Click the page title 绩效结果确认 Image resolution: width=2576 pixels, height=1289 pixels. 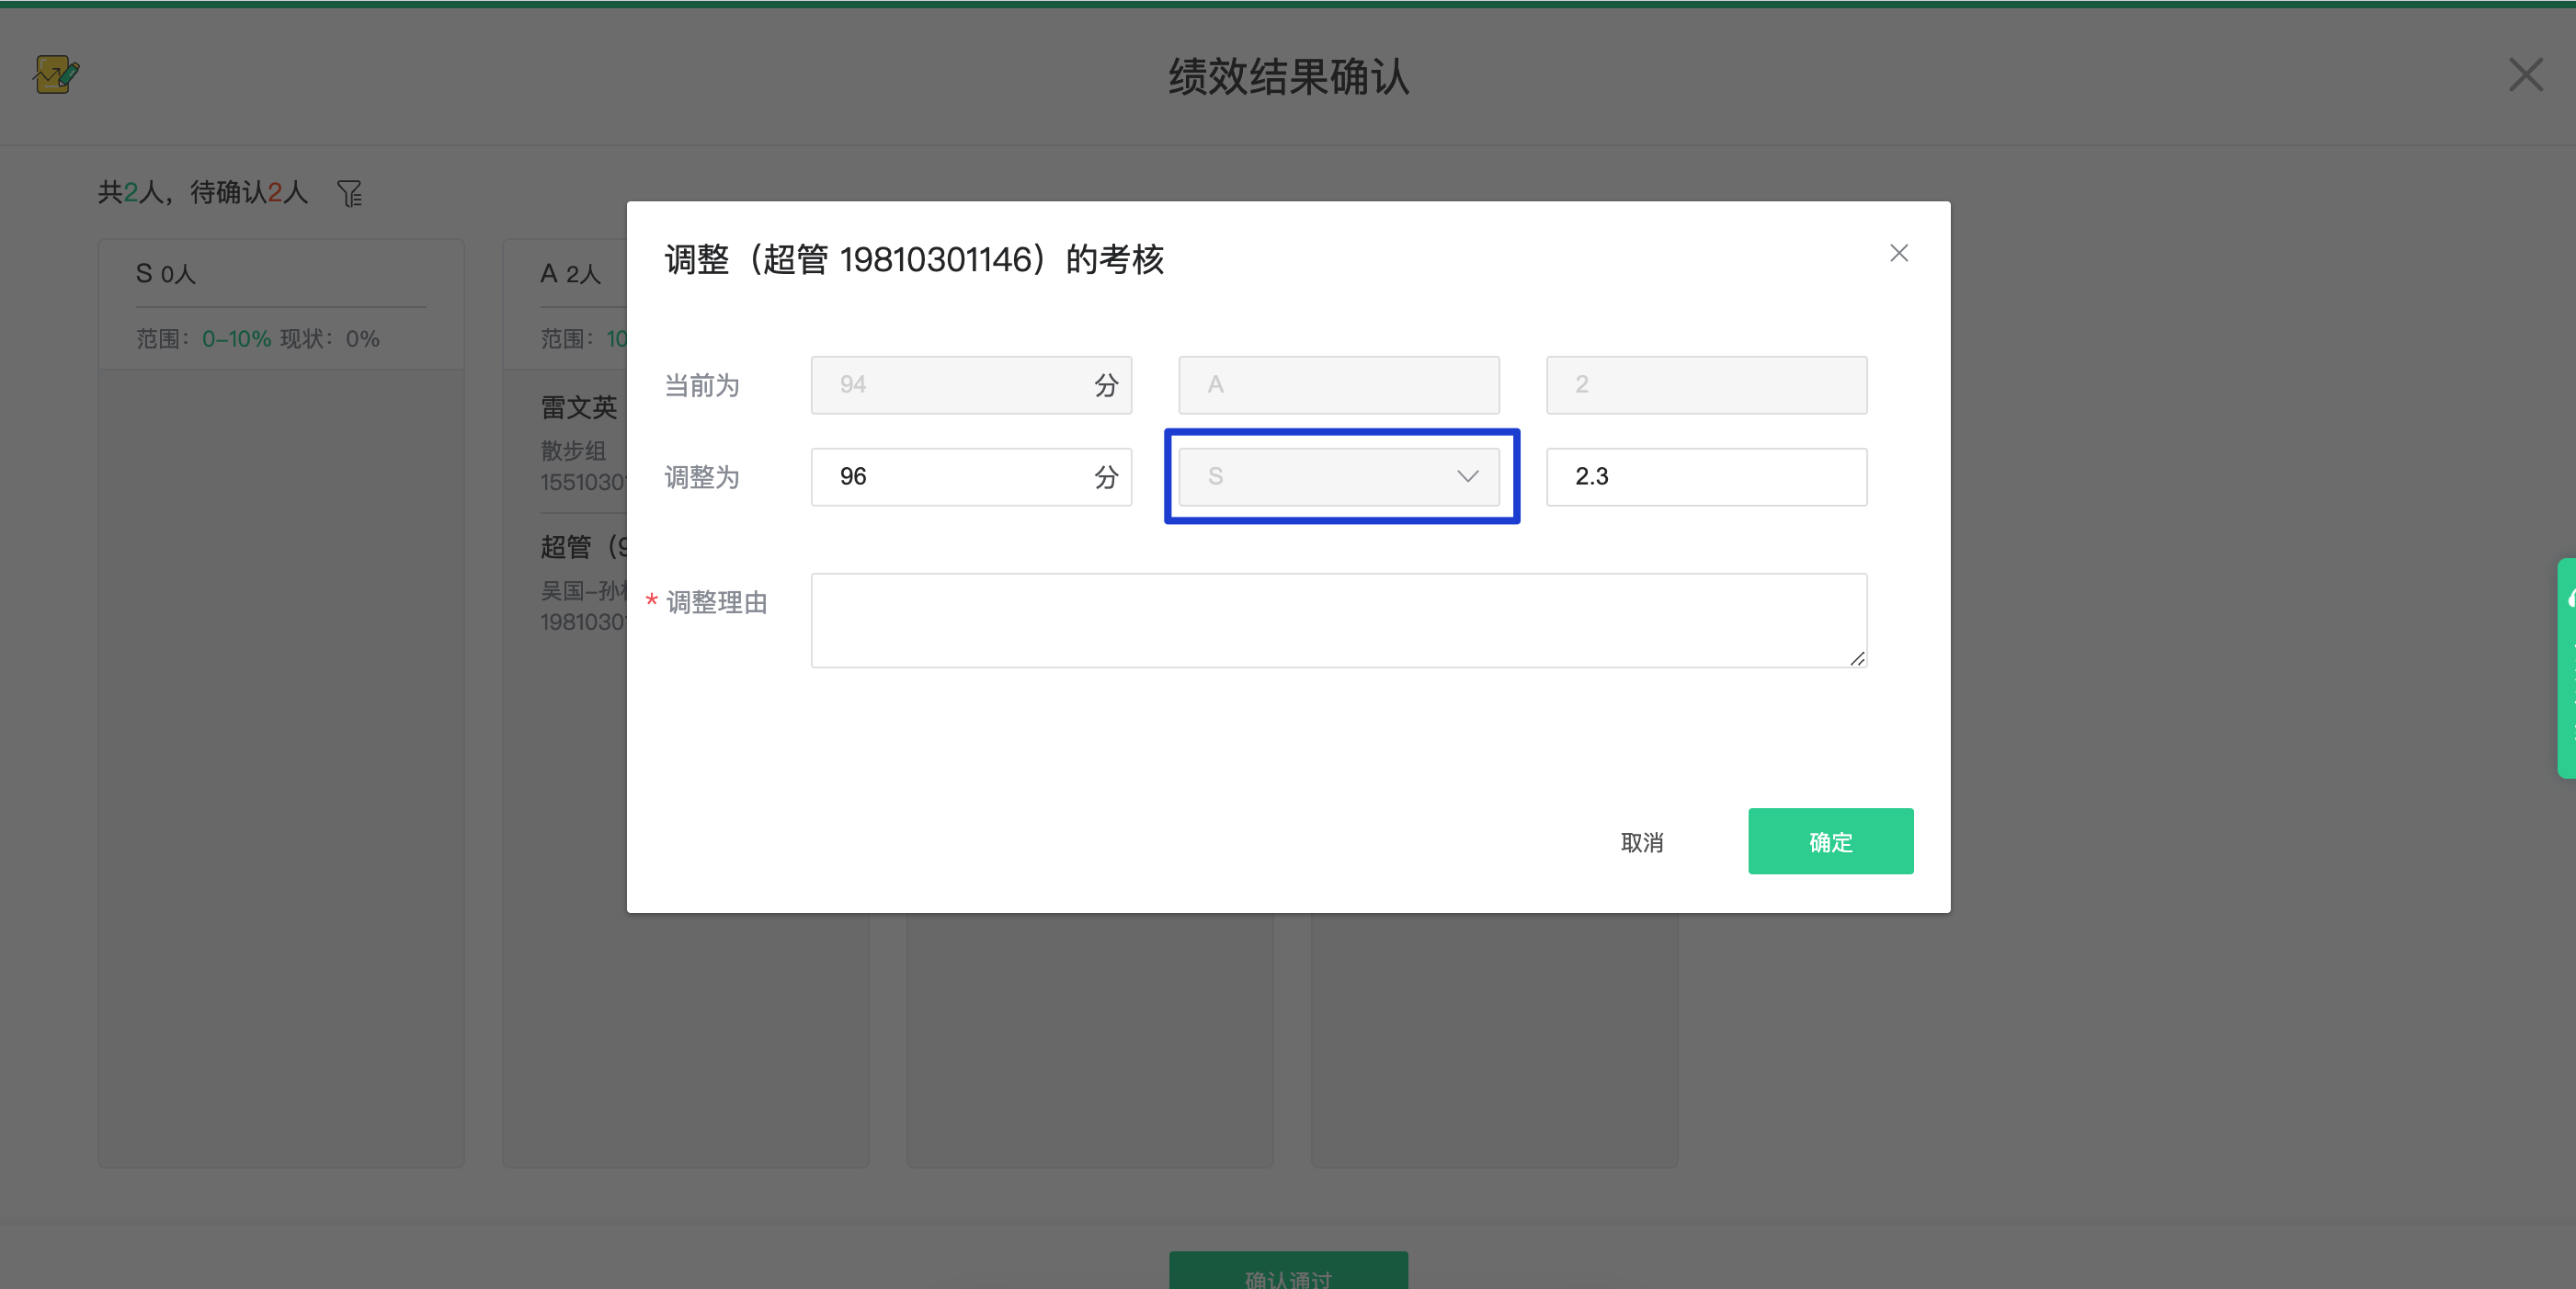pos(1288,76)
